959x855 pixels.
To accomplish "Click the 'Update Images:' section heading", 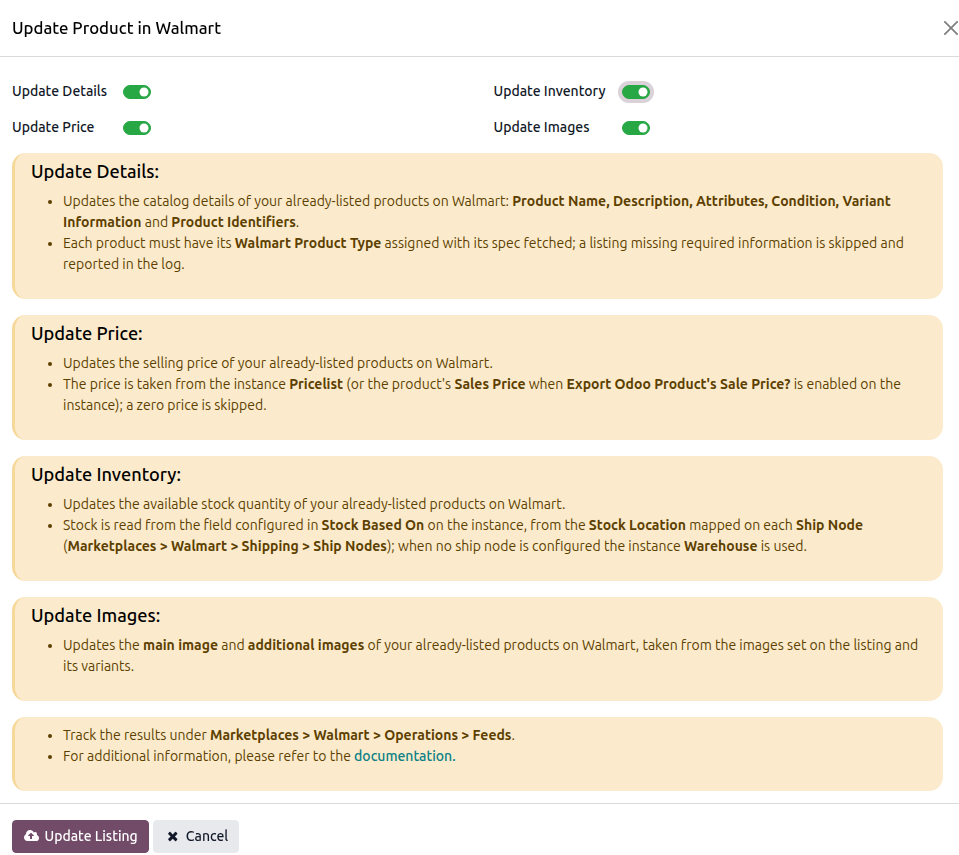I will click(x=95, y=616).
